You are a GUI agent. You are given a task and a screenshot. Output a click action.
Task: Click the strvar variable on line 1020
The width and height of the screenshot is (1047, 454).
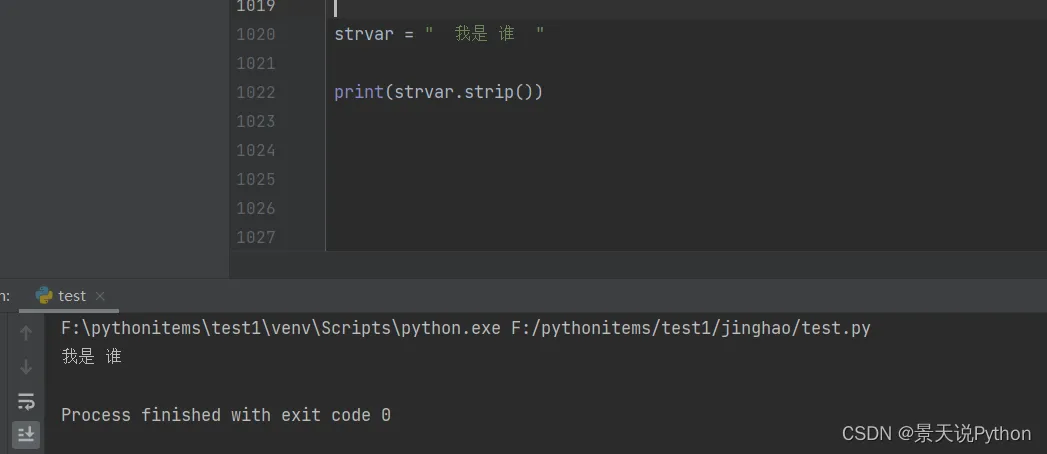tap(364, 34)
